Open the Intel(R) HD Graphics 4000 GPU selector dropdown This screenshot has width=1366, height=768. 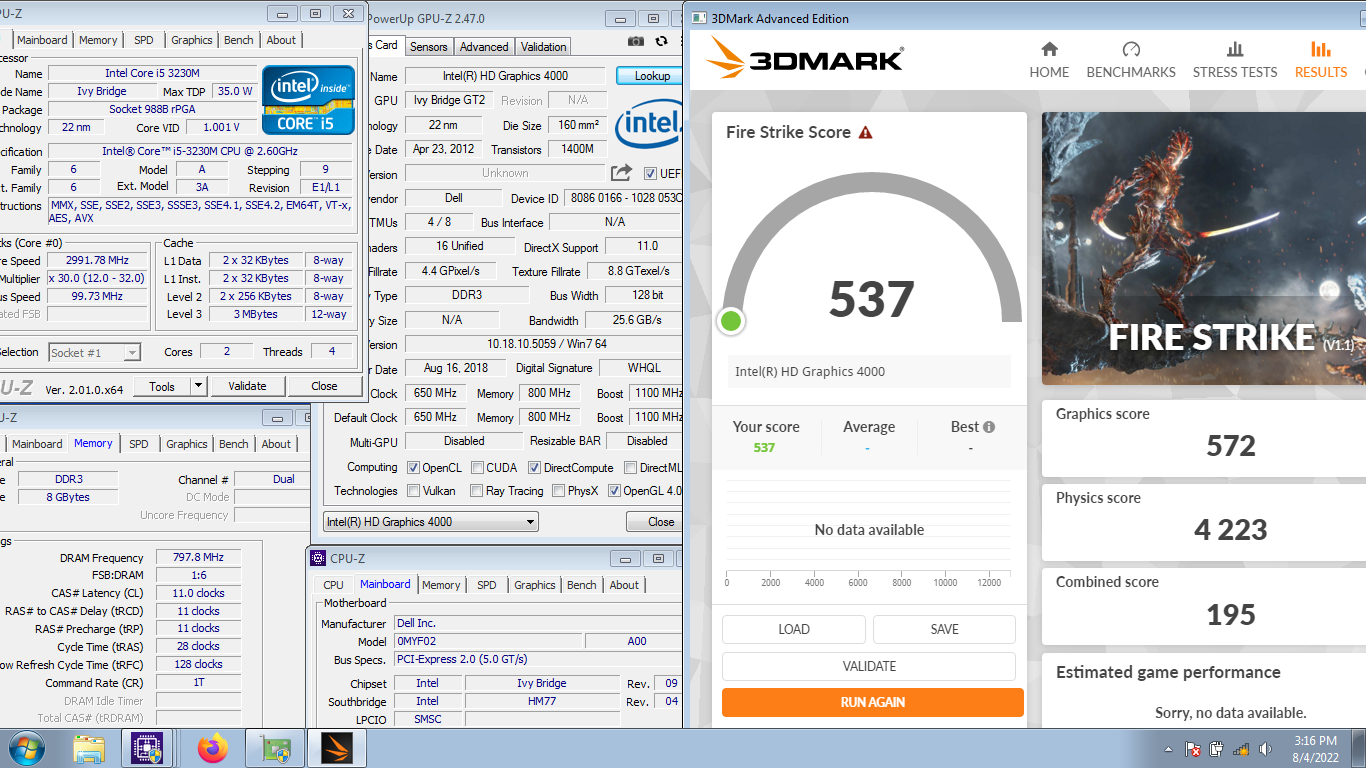(x=431, y=521)
